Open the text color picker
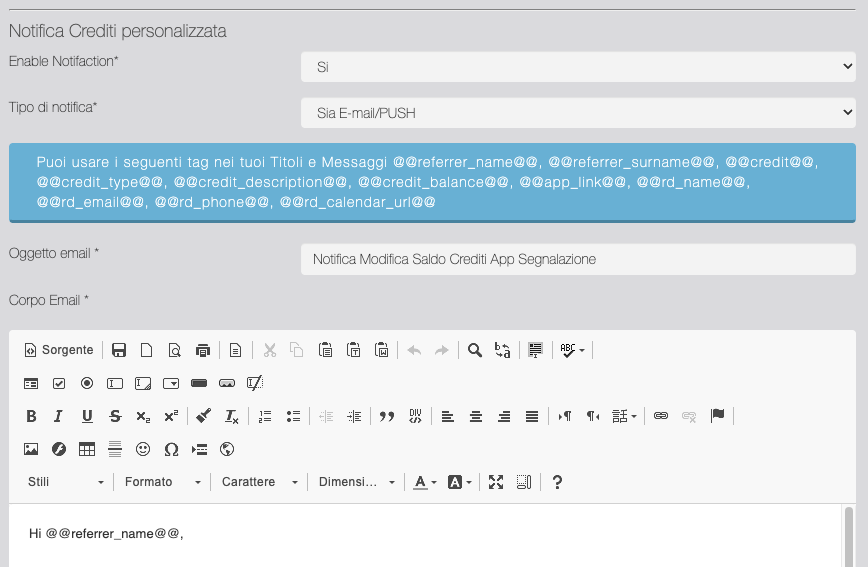Screen dimensions: 868x567 (425, 482)
